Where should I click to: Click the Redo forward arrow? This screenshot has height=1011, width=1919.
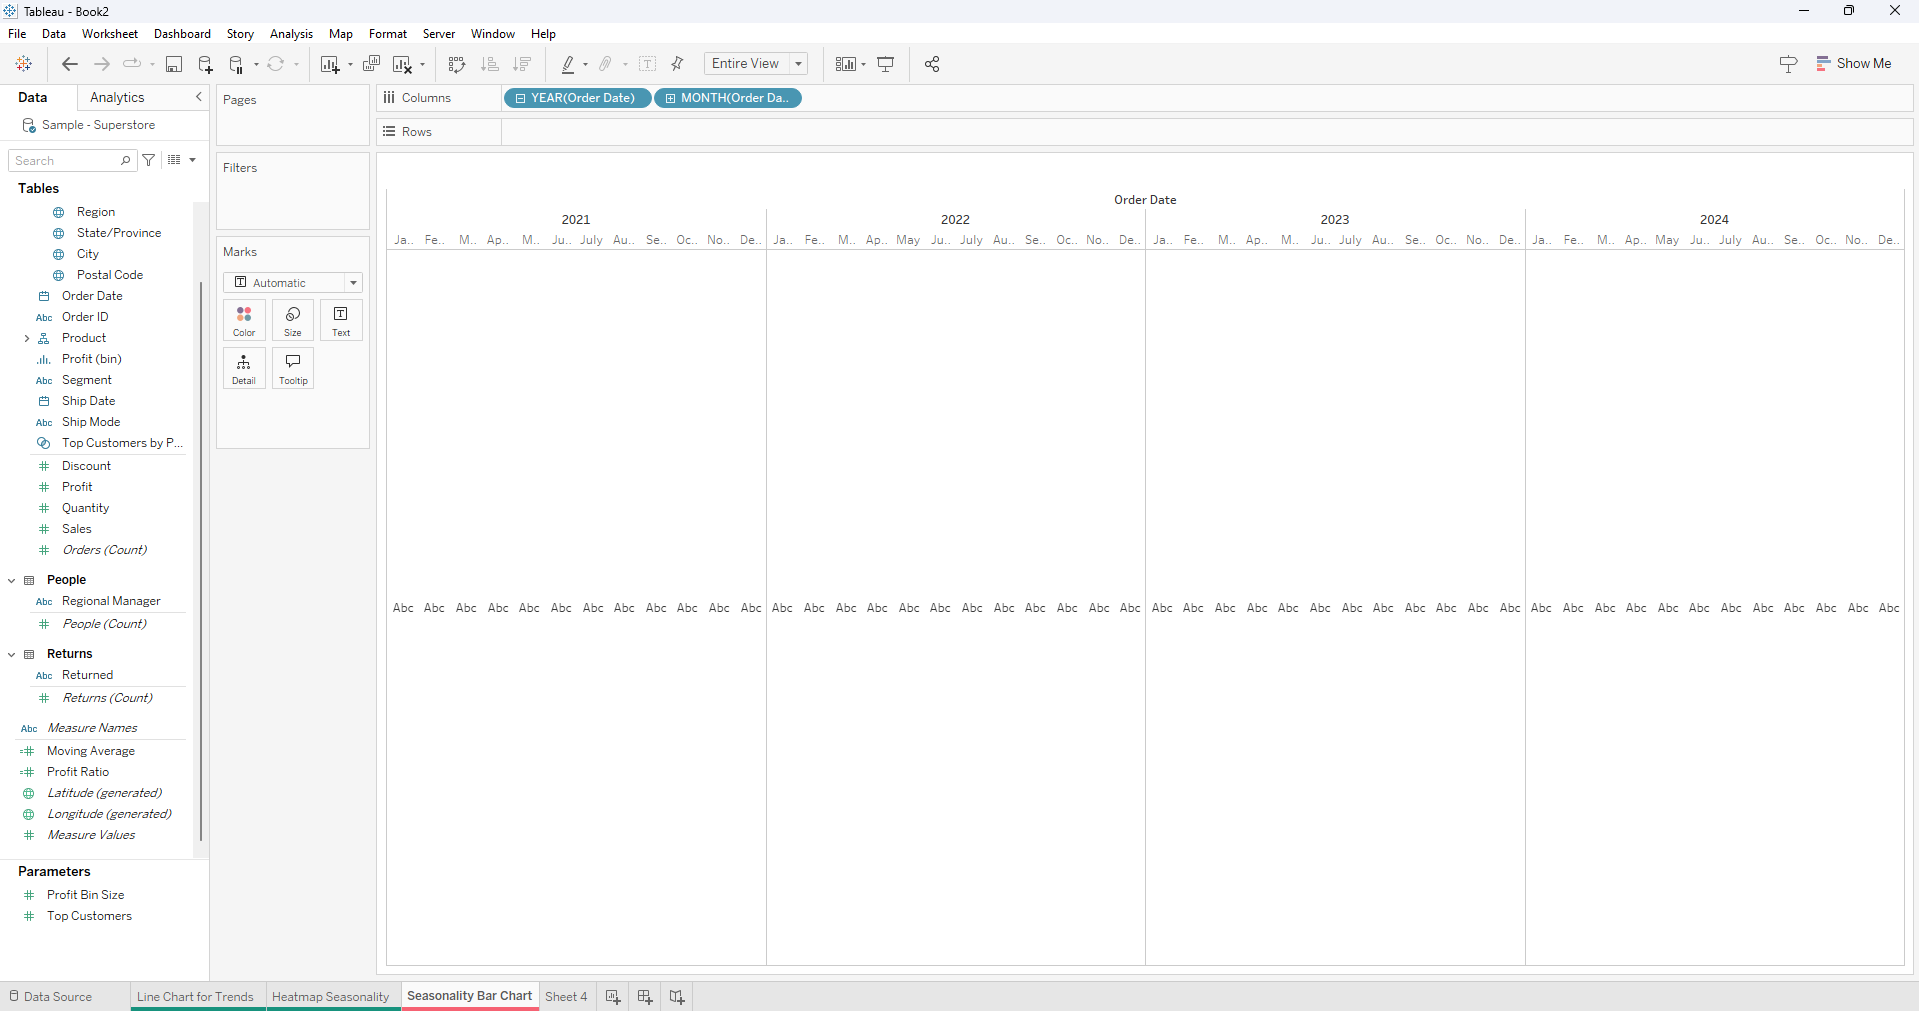[x=102, y=64]
